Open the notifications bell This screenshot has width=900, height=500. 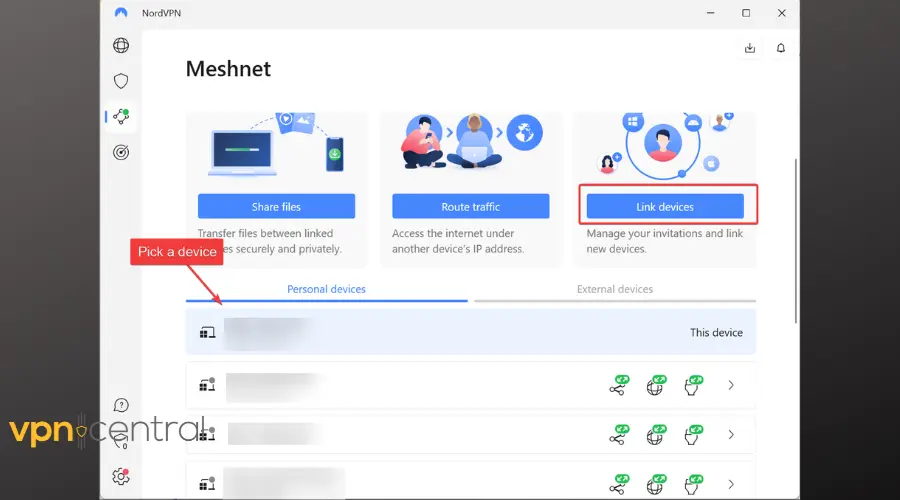click(x=781, y=48)
